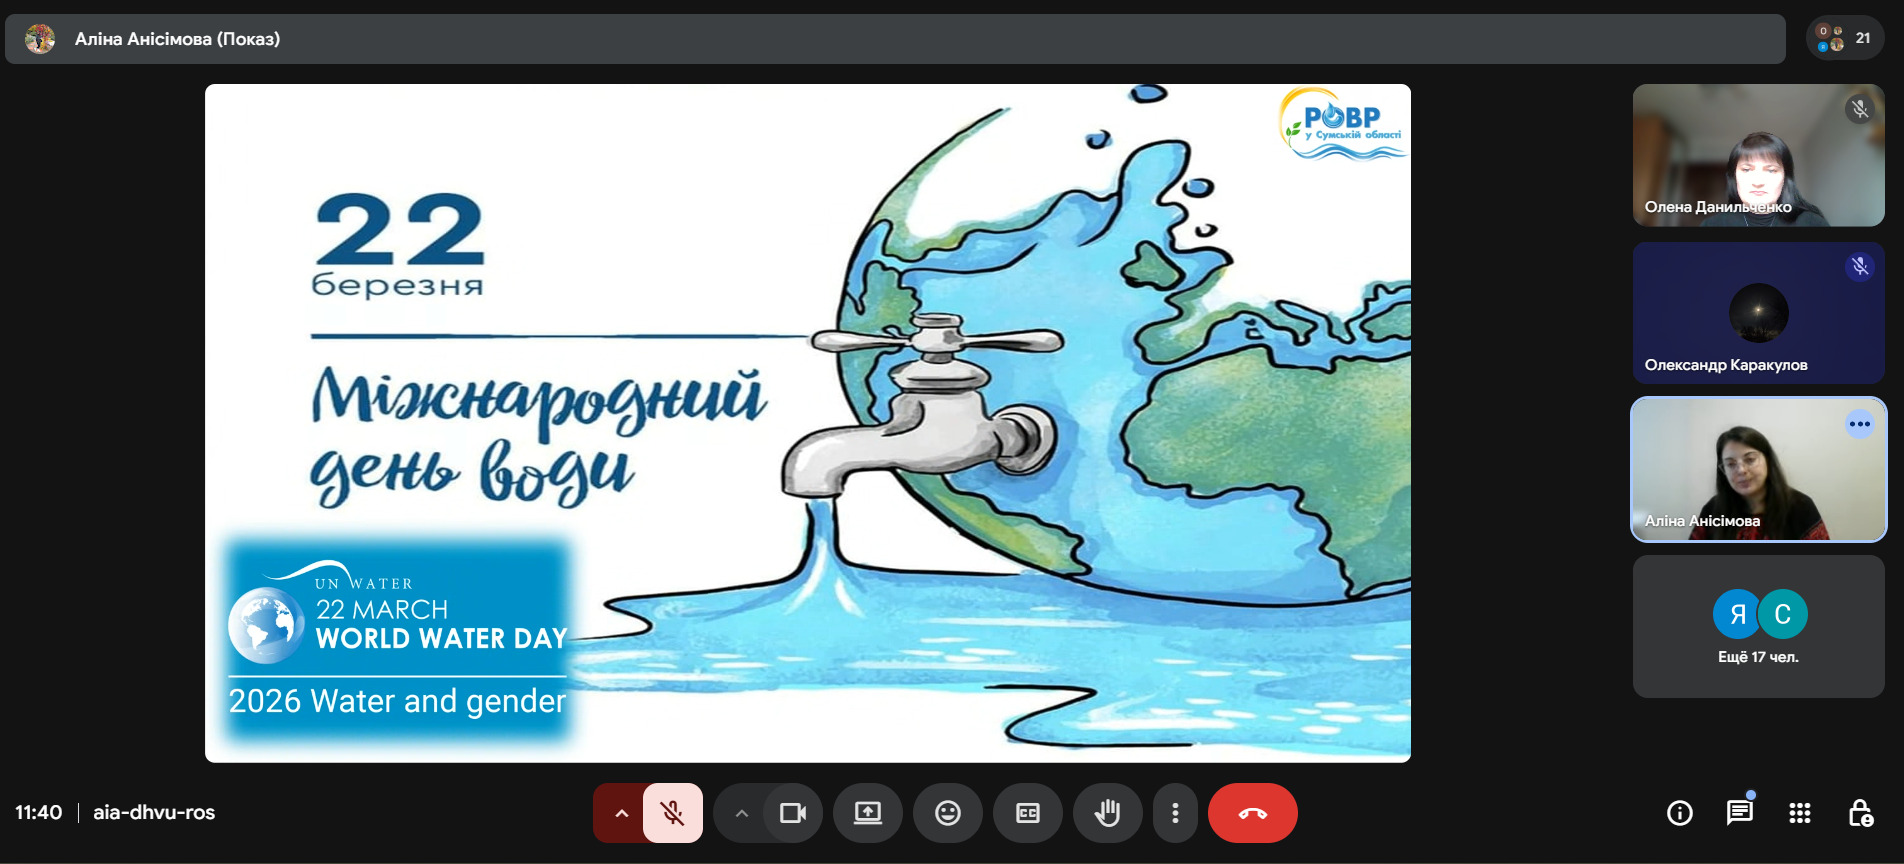Image resolution: width=1904 pixels, height=864 pixels.
Task: Start presenting your screen
Action: [x=867, y=813]
